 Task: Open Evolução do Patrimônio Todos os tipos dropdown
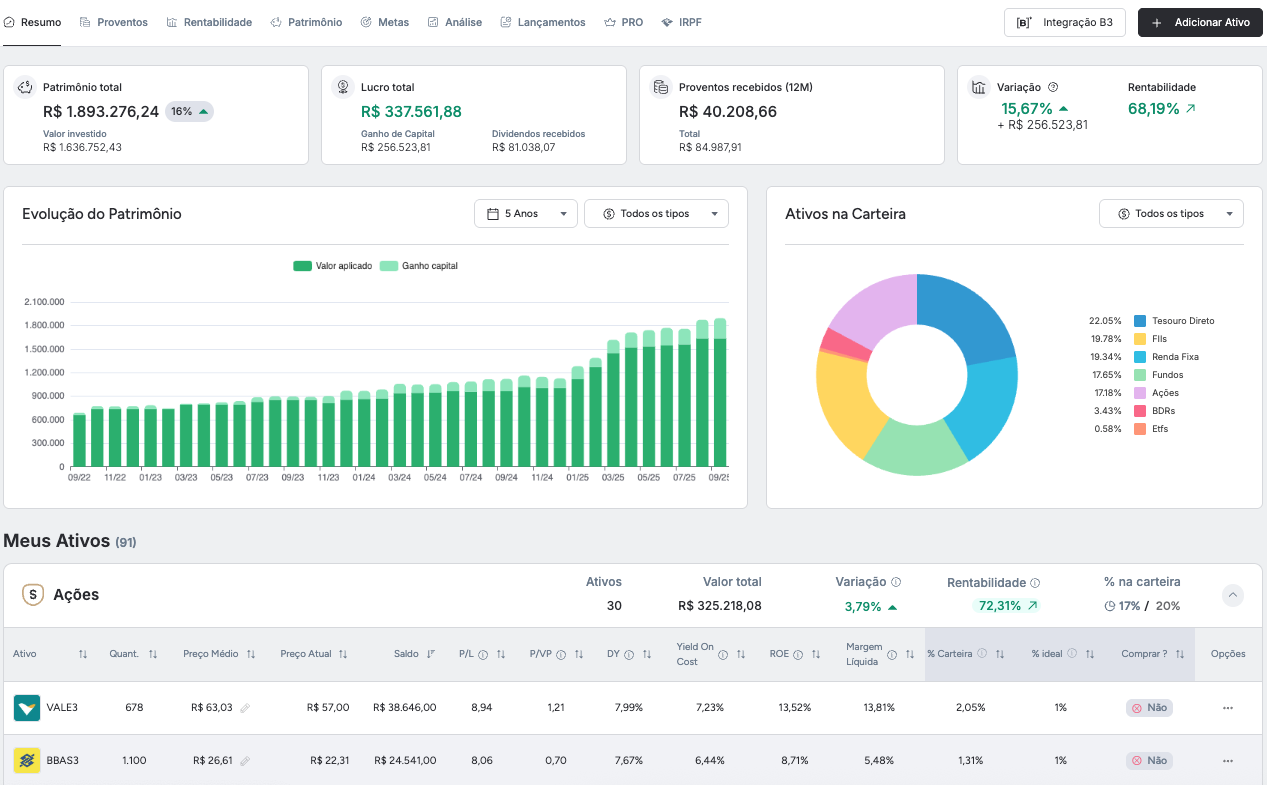[x=656, y=213]
